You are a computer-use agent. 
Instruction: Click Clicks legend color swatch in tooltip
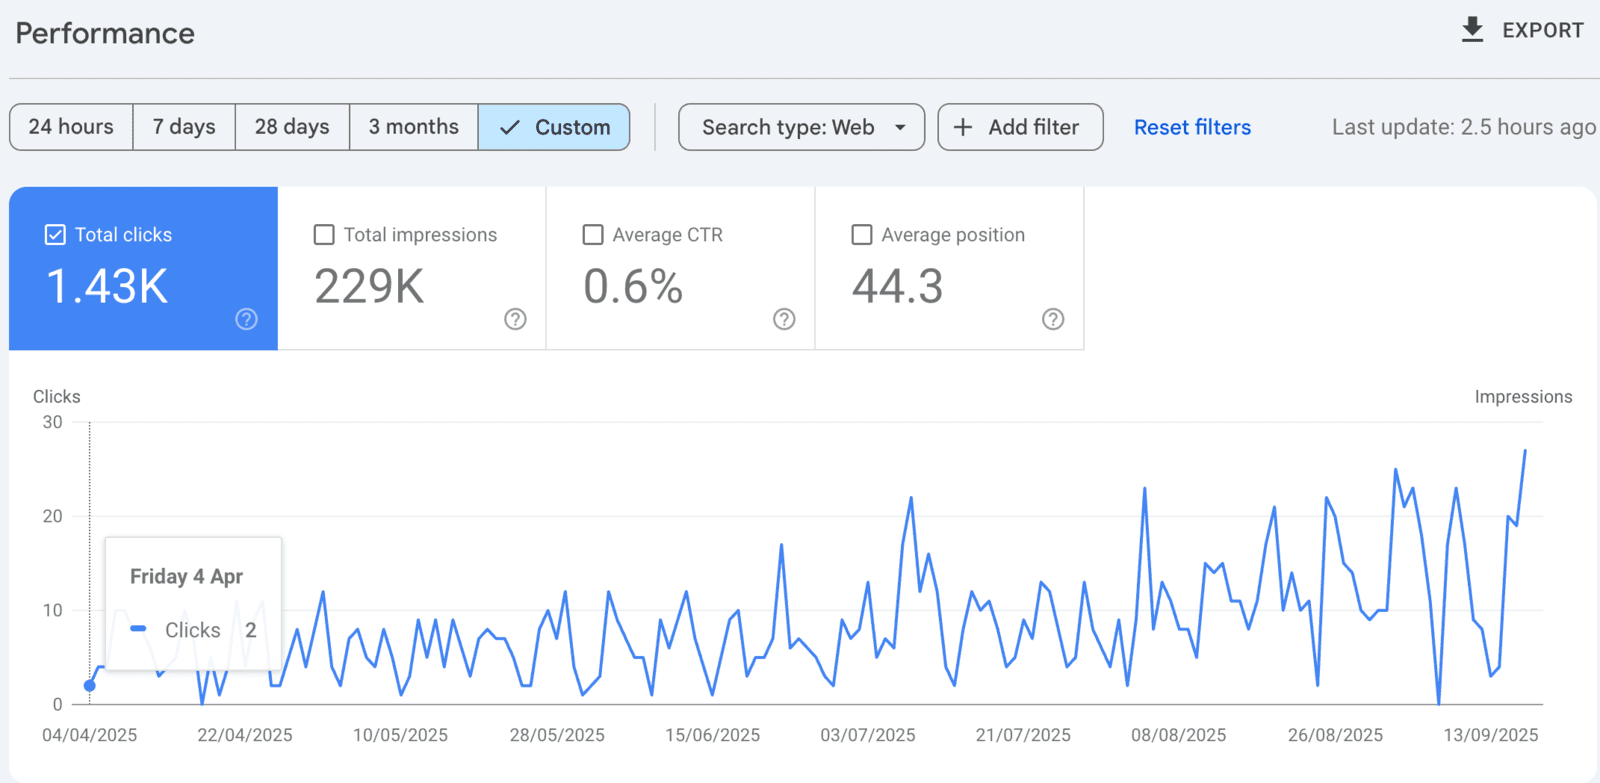click(x=139, y=629)
